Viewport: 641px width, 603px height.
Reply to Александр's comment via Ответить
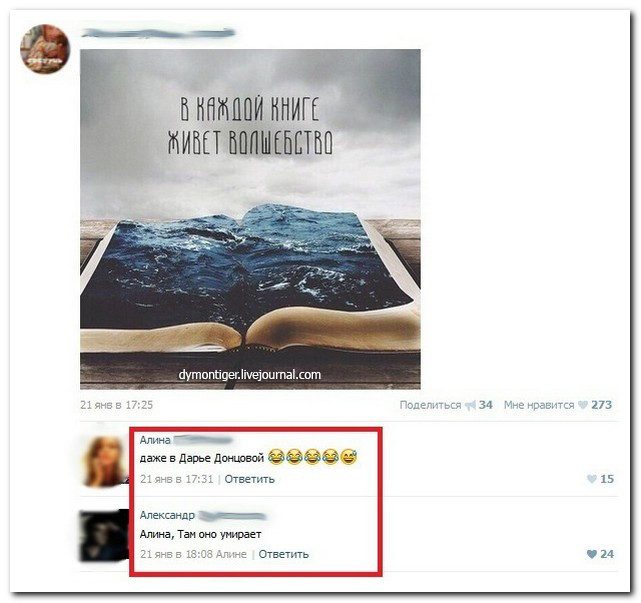(284, 554)
